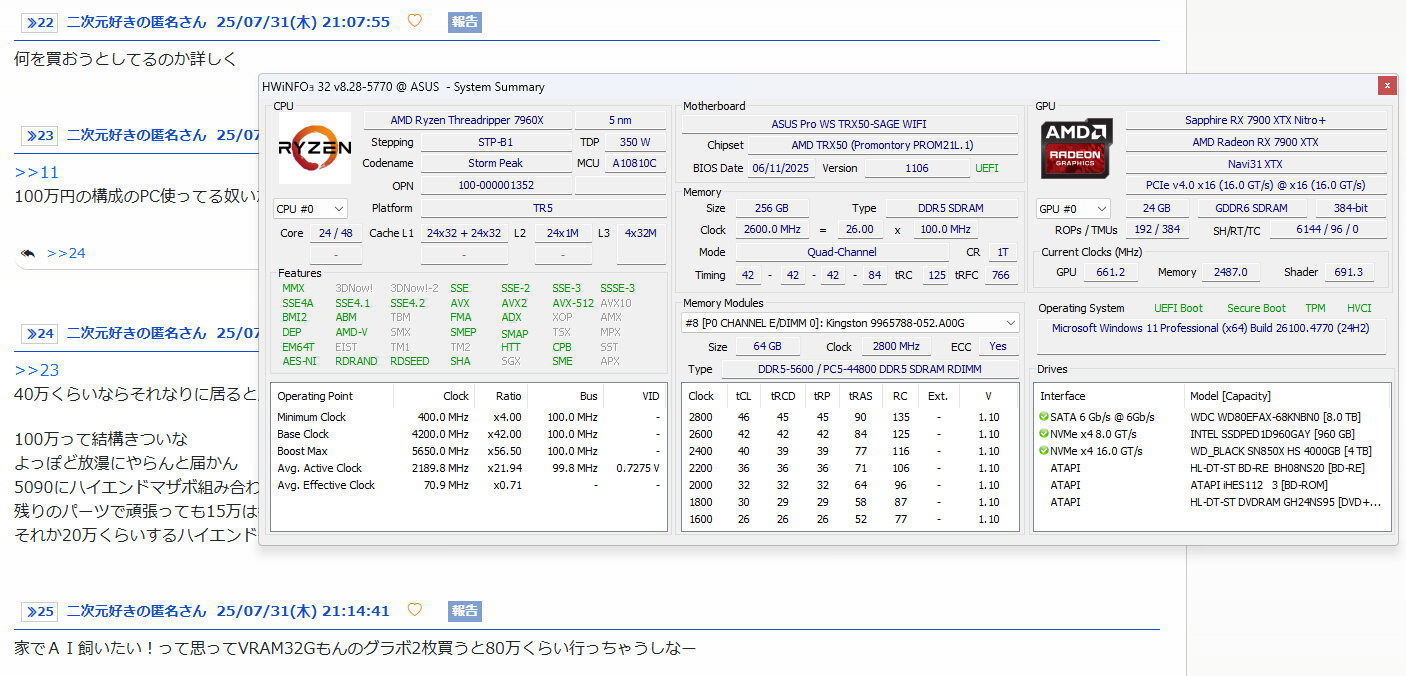Report post 25 using the 報告 button
1406x676 pixels.
[464, 610]
